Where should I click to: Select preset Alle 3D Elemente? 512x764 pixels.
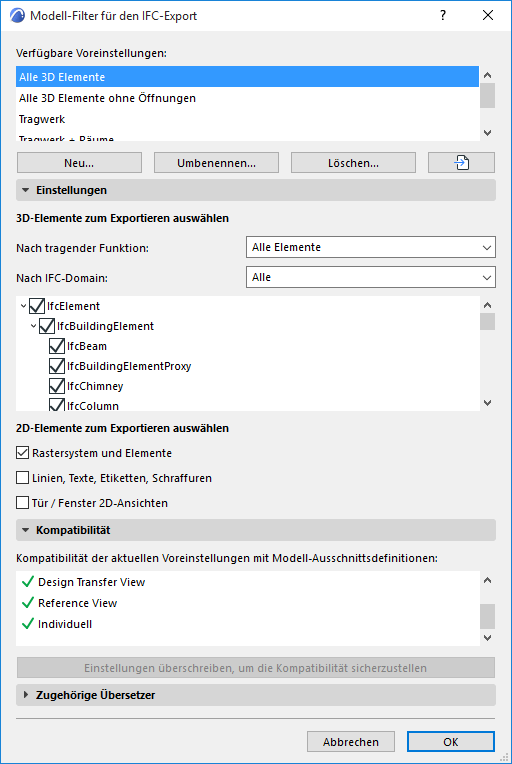point(247,77)
